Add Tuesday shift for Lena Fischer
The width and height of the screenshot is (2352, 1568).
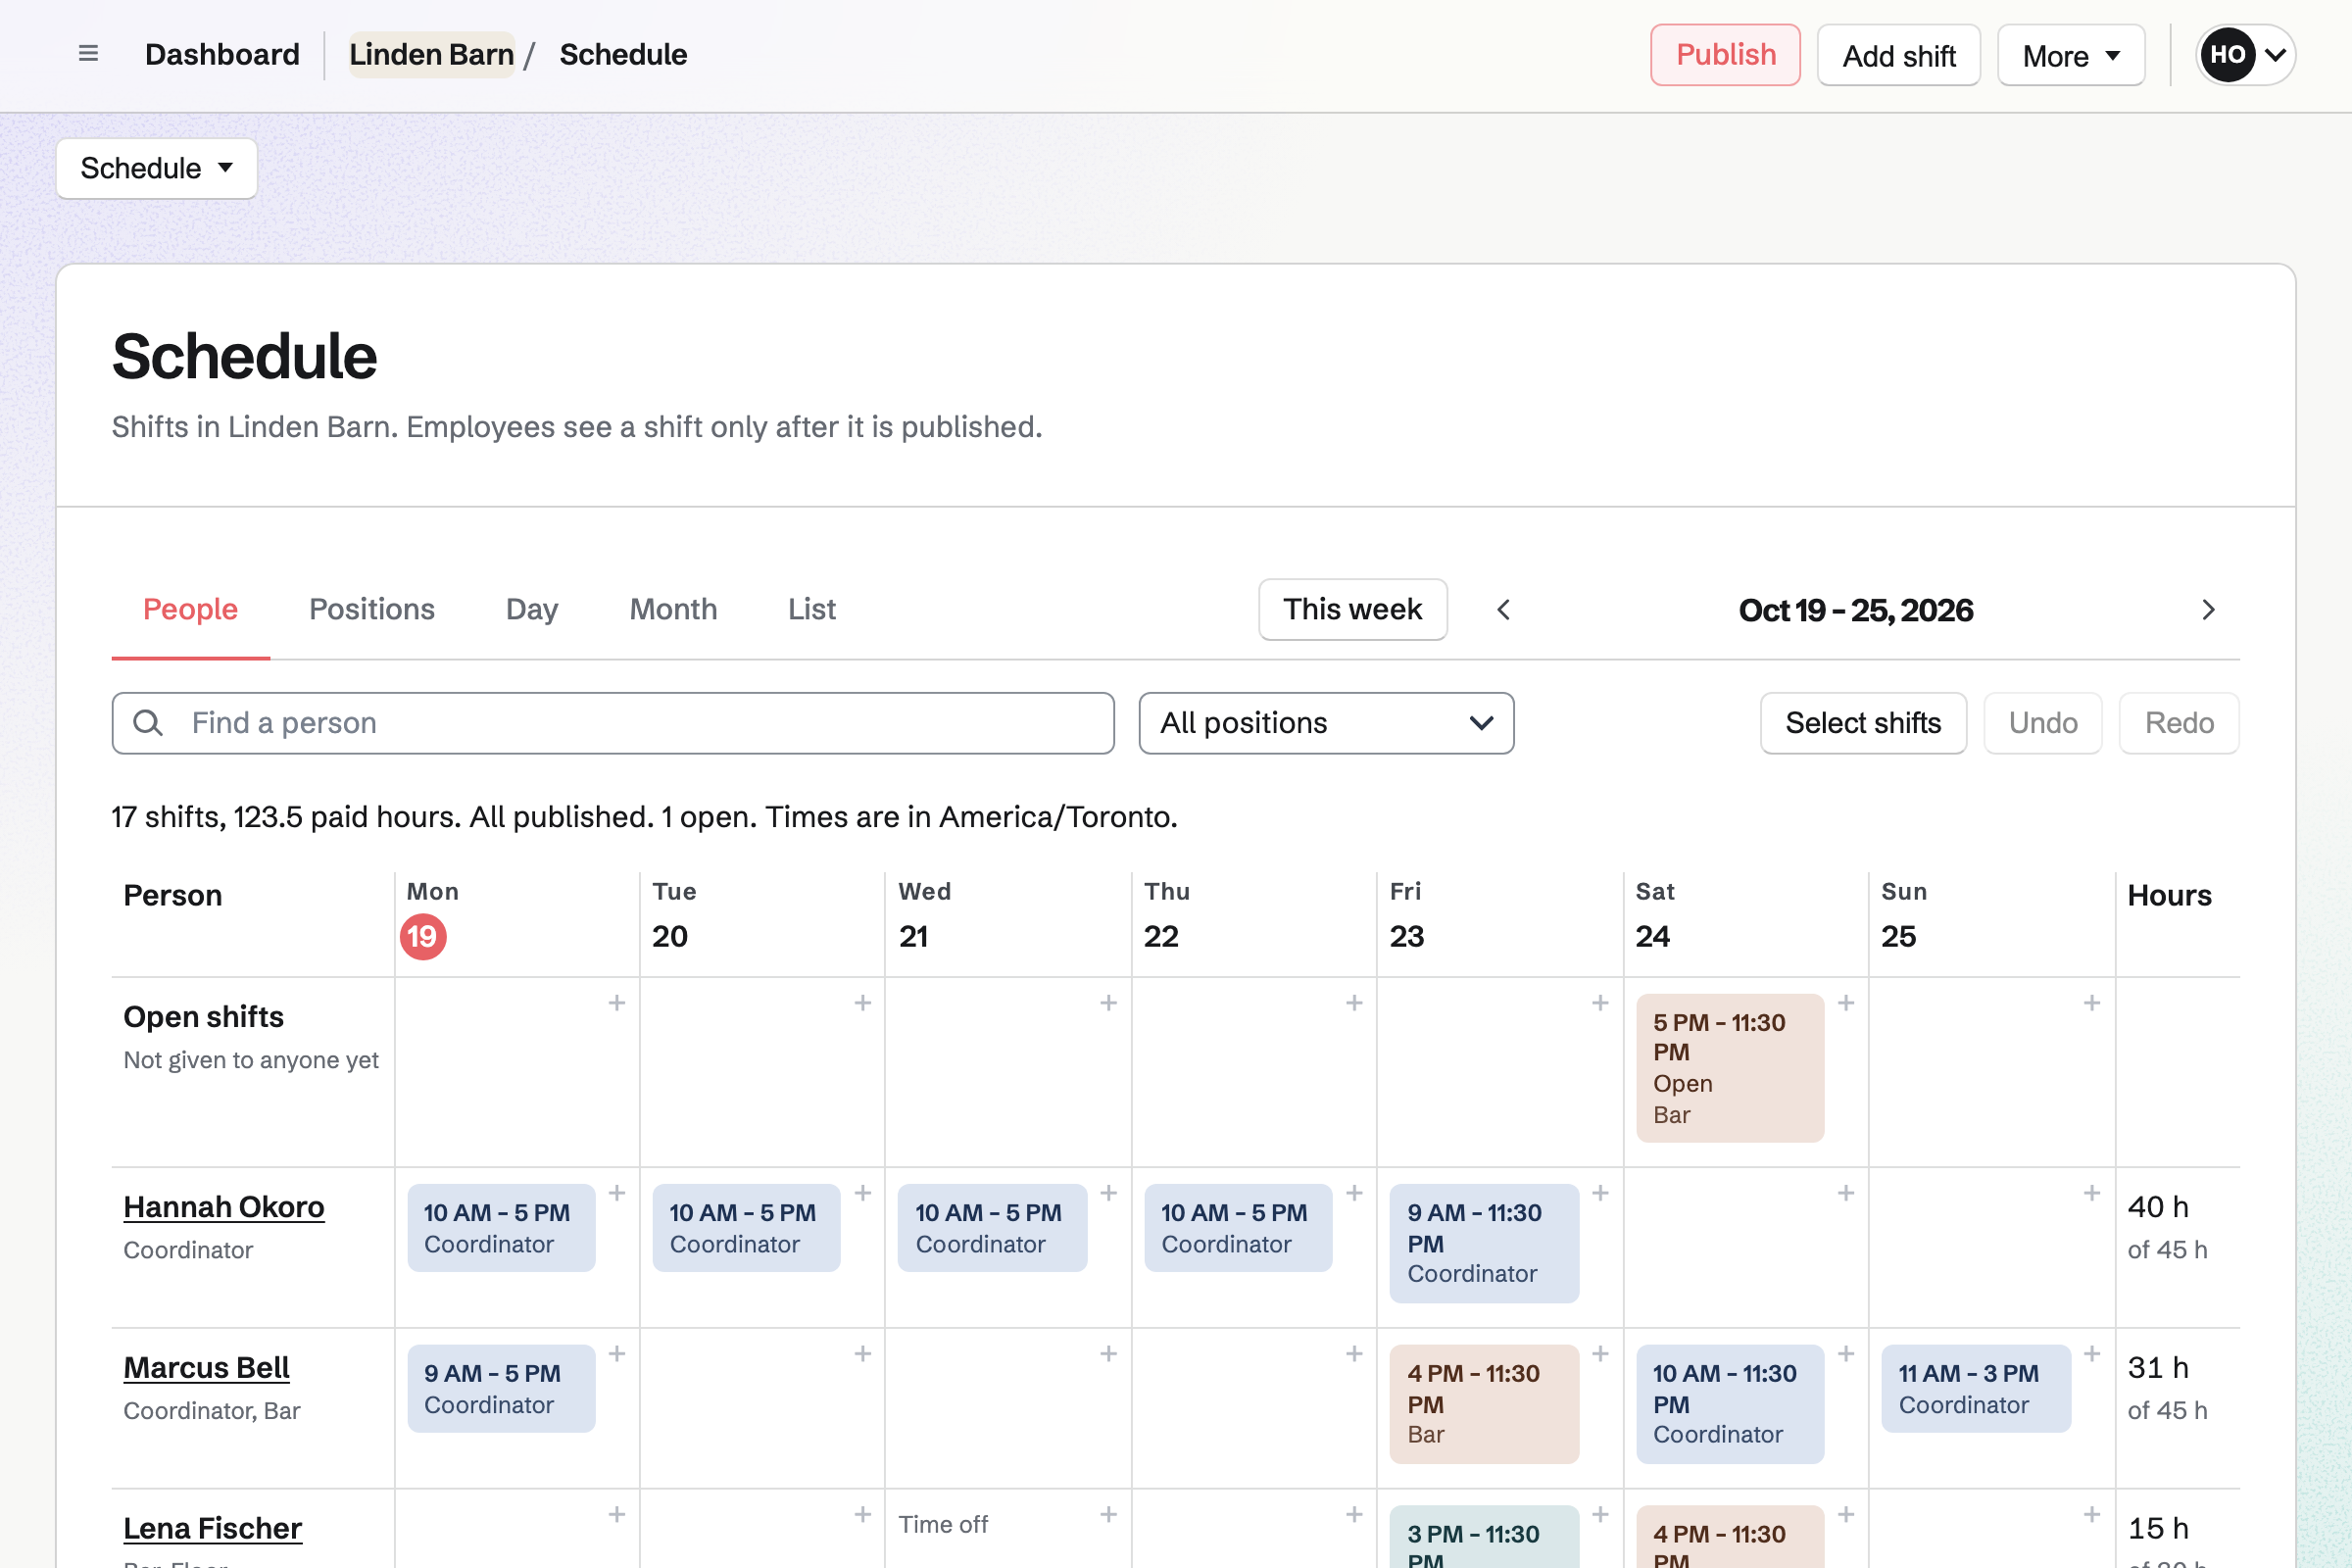tap(862, 1515)
